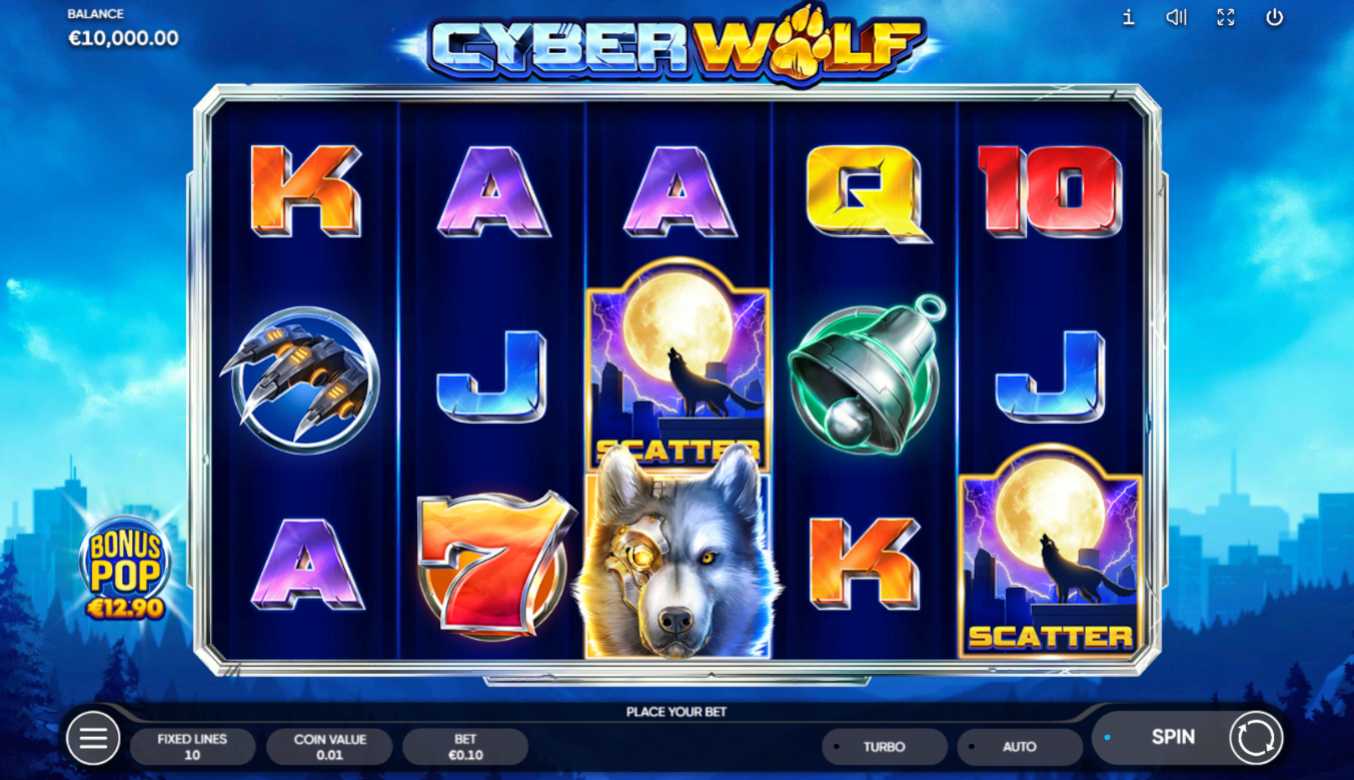The width and height of the screenshot is (1354, 780).
Task: Click the Bonus Pop €12.90 badge
Action: point(125,569)
